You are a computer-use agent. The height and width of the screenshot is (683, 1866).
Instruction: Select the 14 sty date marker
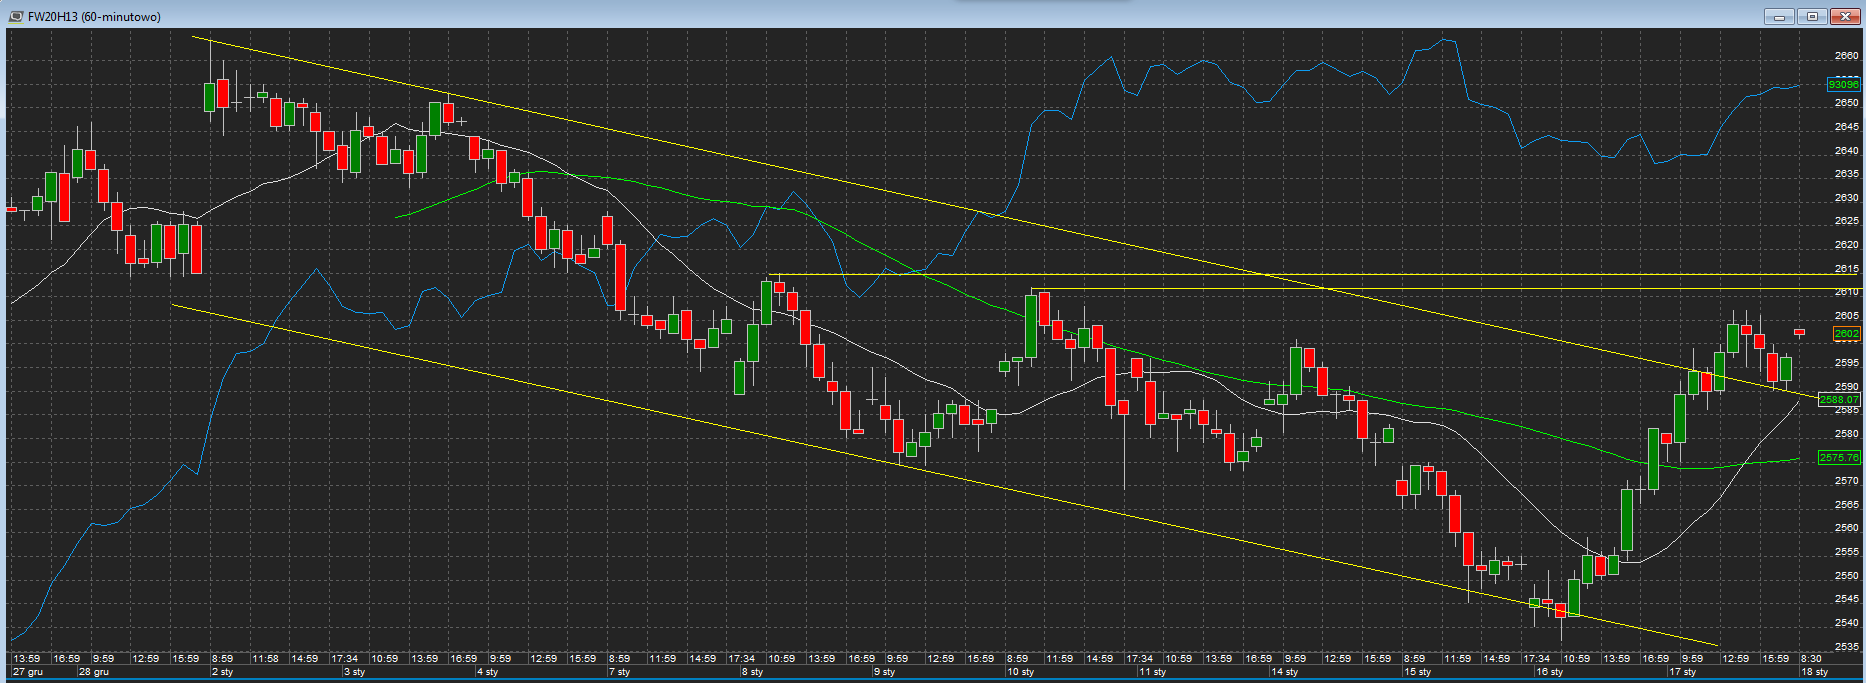pos(1284,672)
